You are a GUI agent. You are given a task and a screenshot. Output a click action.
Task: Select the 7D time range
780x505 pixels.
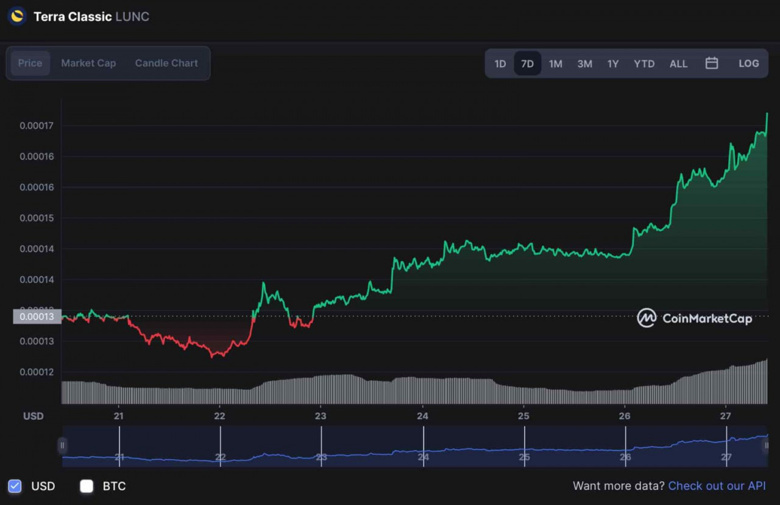[x=527, y=63]
